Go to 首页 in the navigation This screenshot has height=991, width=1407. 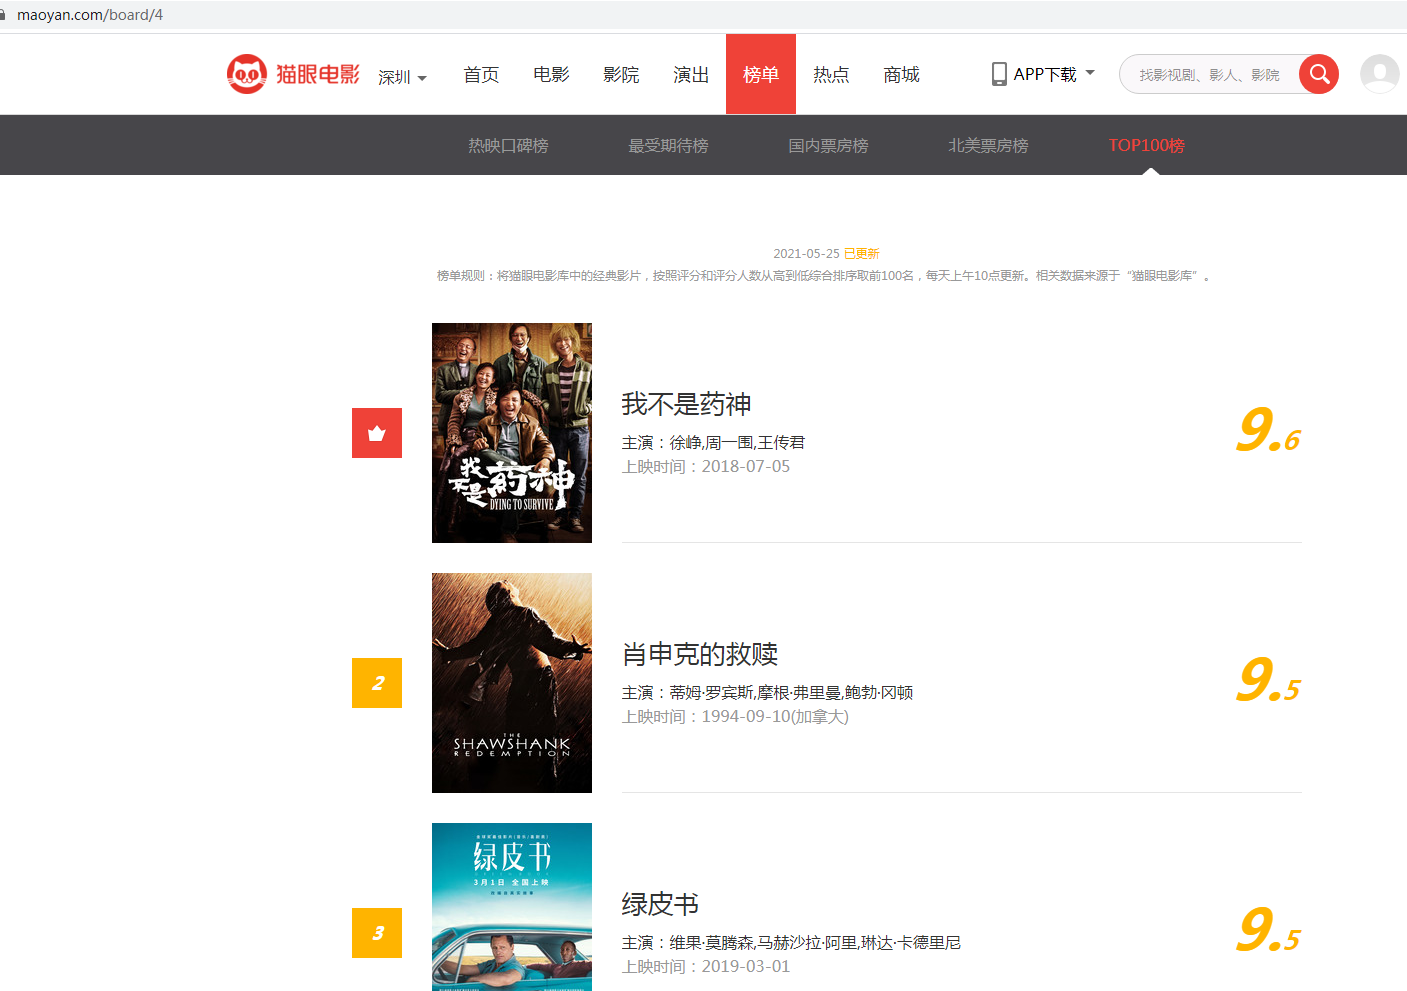[481, 74]
